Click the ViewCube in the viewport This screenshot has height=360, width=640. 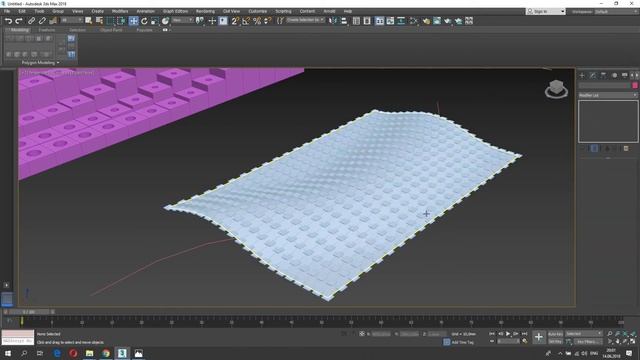click(556, 89)
